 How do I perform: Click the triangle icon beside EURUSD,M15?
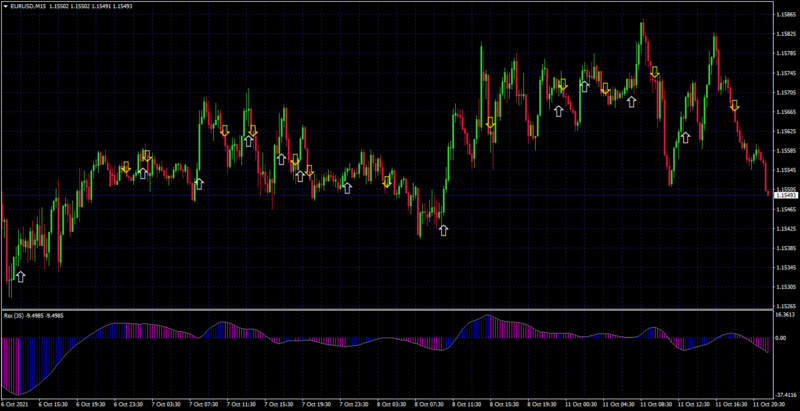point(6,7)
